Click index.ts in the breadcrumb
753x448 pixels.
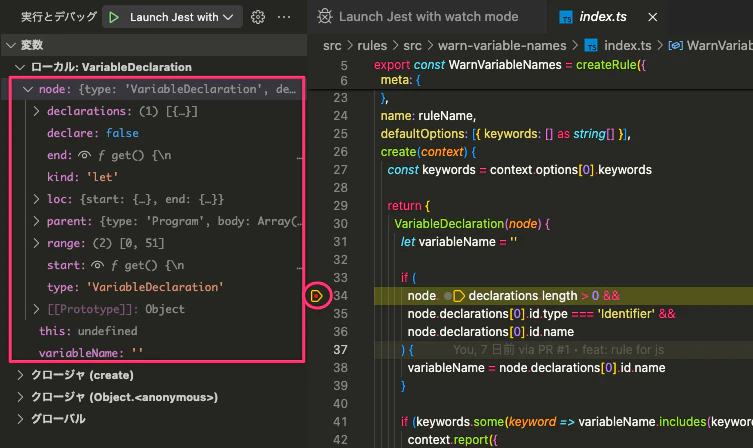tap(628, 46)
